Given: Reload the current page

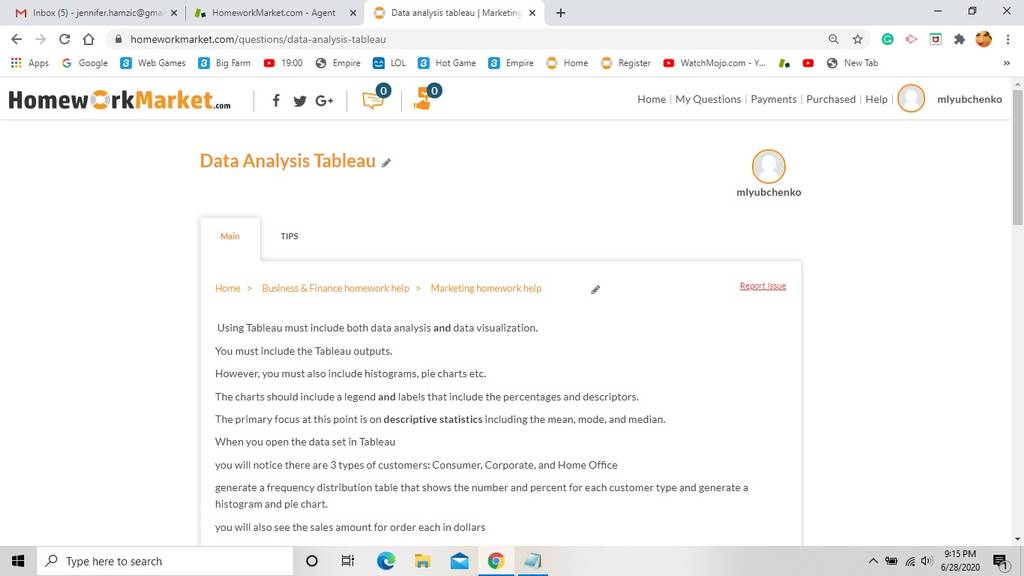Looking at the screenshot, I should click(x=64, y=39).
